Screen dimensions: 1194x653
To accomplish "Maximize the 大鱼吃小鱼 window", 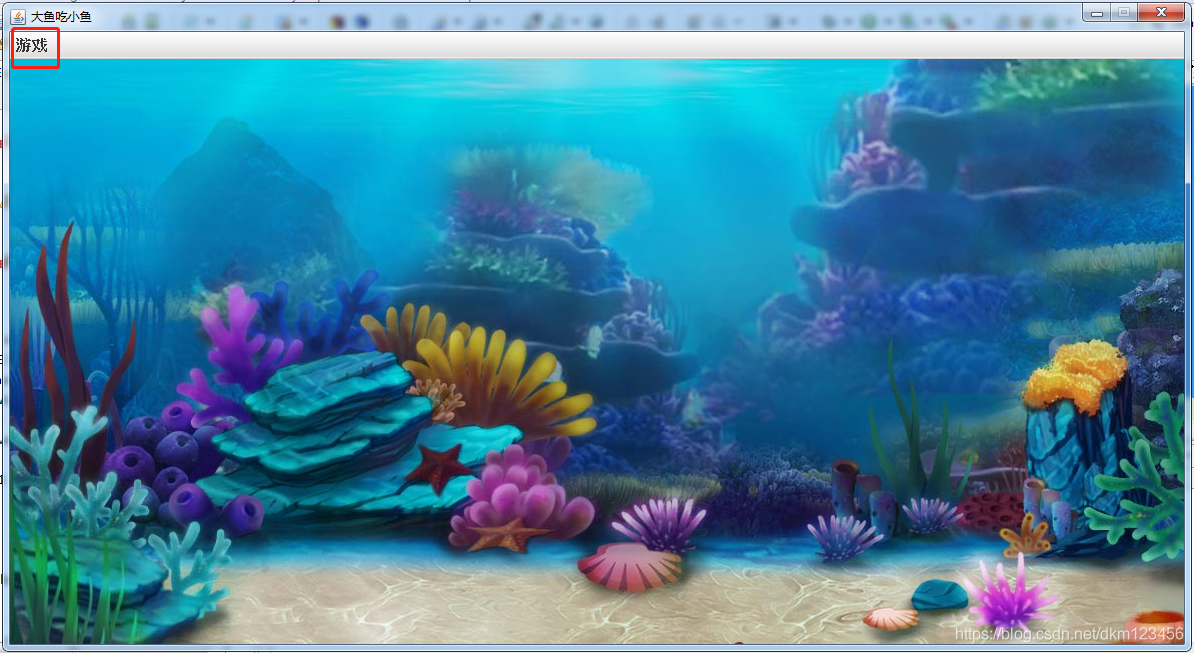I will pyautogui.click(x=1124, y=12).
